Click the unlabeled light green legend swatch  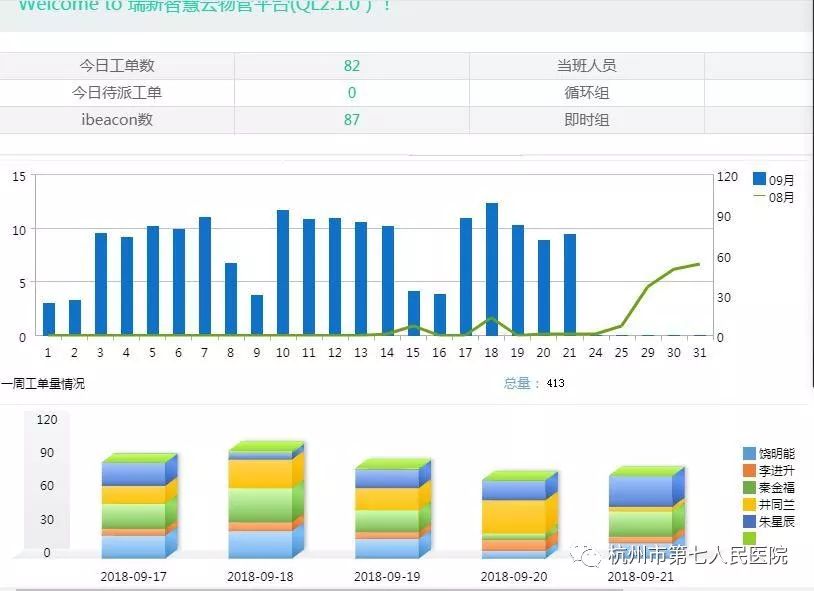(750, 539)
